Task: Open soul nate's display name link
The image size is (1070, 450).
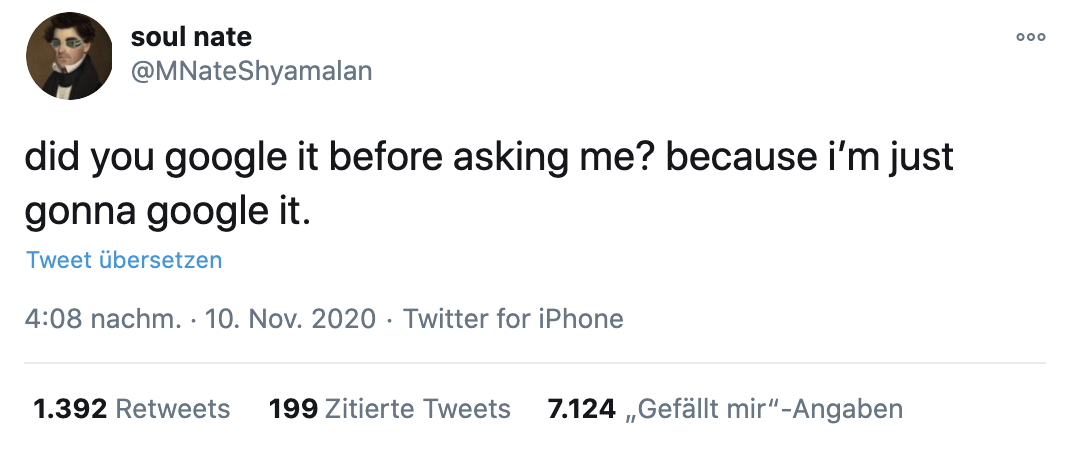Action: (x=191, y=38)
